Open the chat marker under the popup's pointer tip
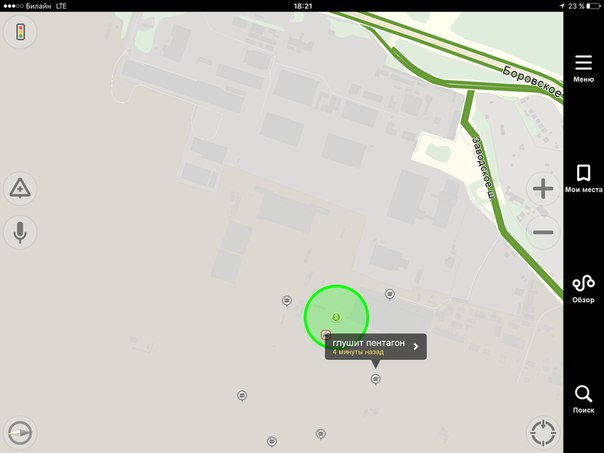 tap(376, 379)
